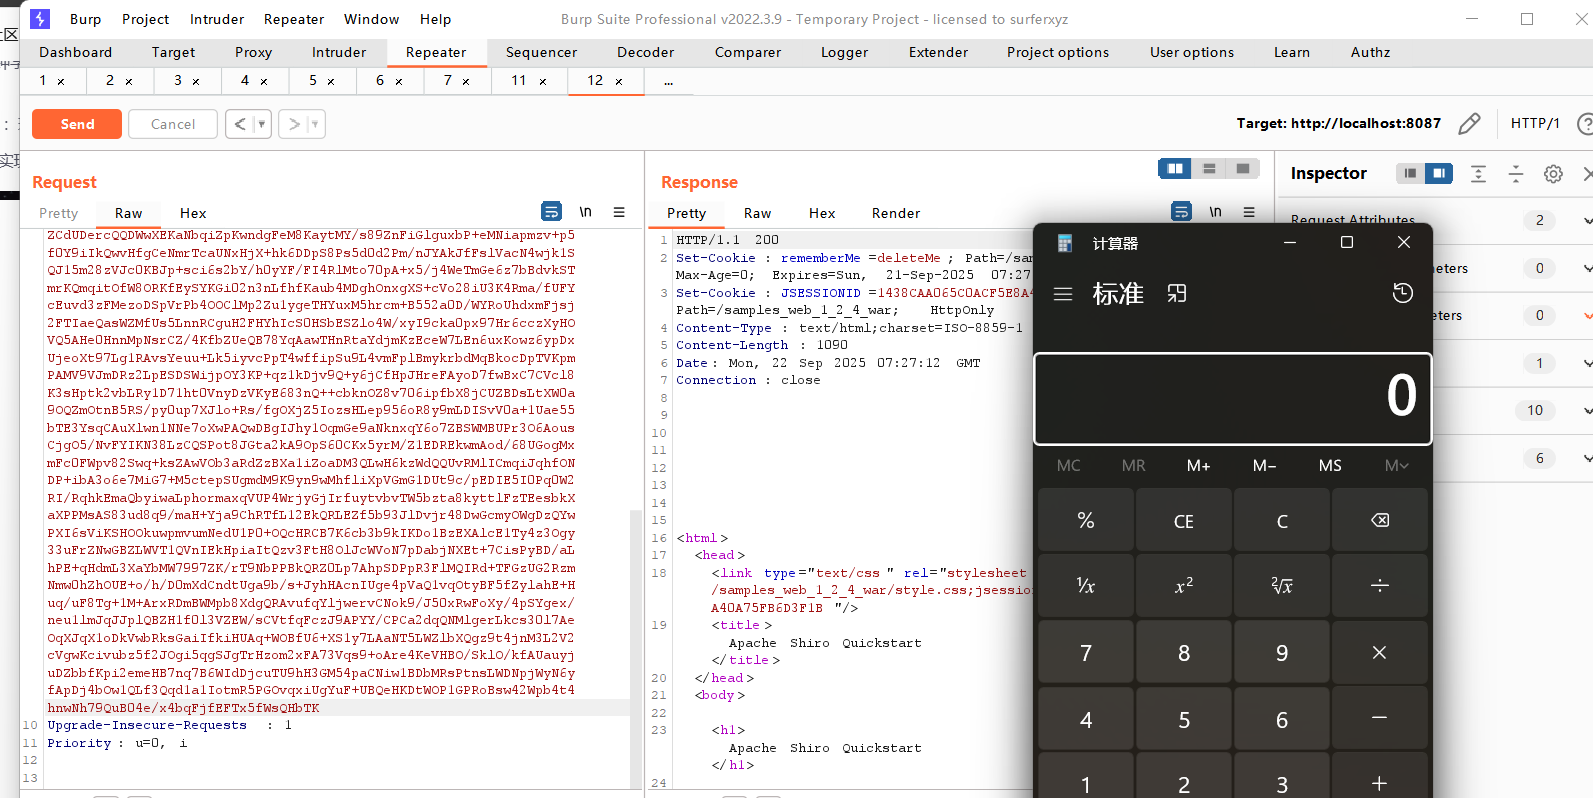This screenshot has height=798, width=1593.
Task: Switch to the Decoder tab
Action: 645,52
